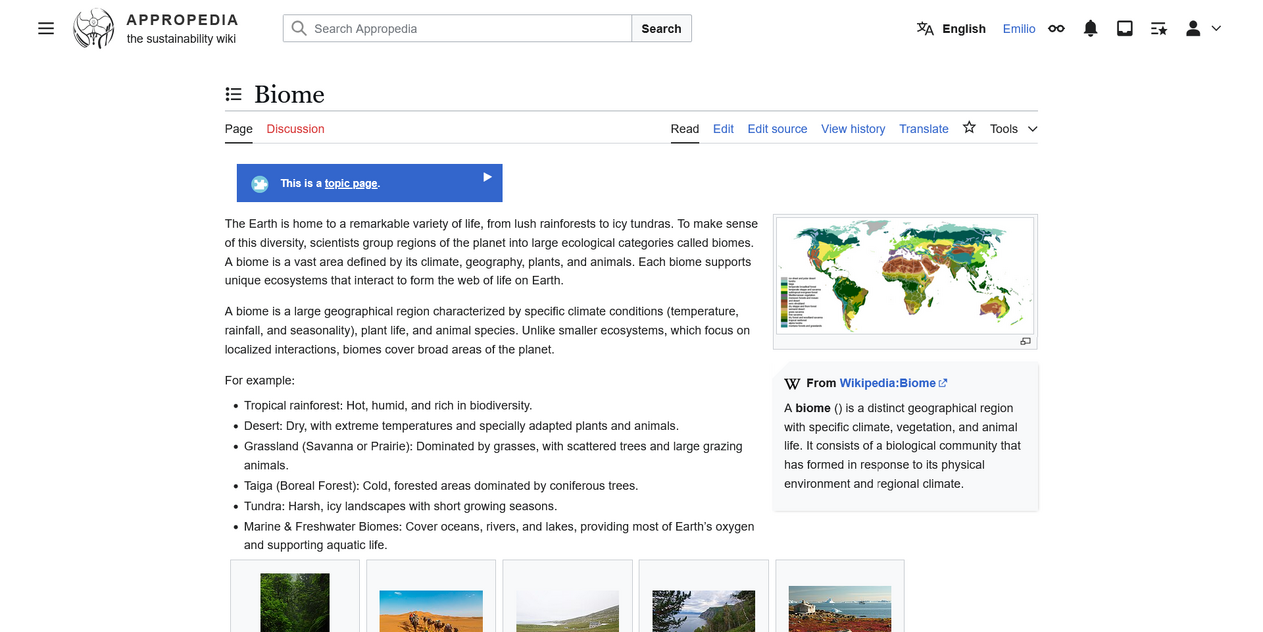Viewport: 1263px width, 632px height.
Task: Open the notifications bell
Action: coord(1090,28)
